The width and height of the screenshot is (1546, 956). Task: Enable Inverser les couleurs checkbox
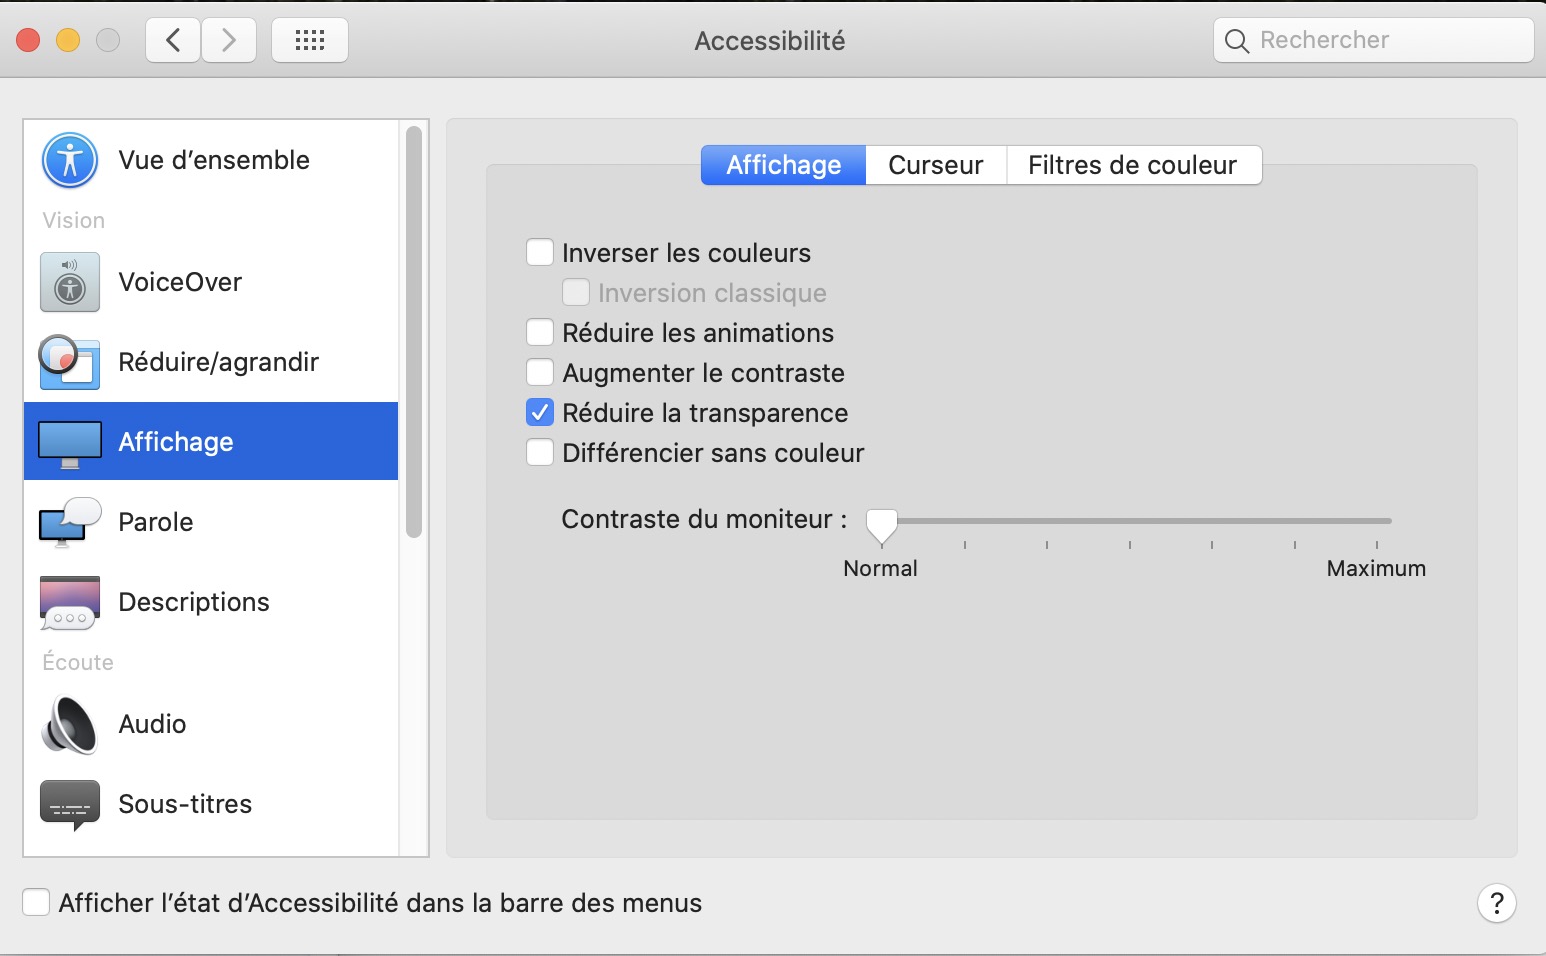pos(540,252)
